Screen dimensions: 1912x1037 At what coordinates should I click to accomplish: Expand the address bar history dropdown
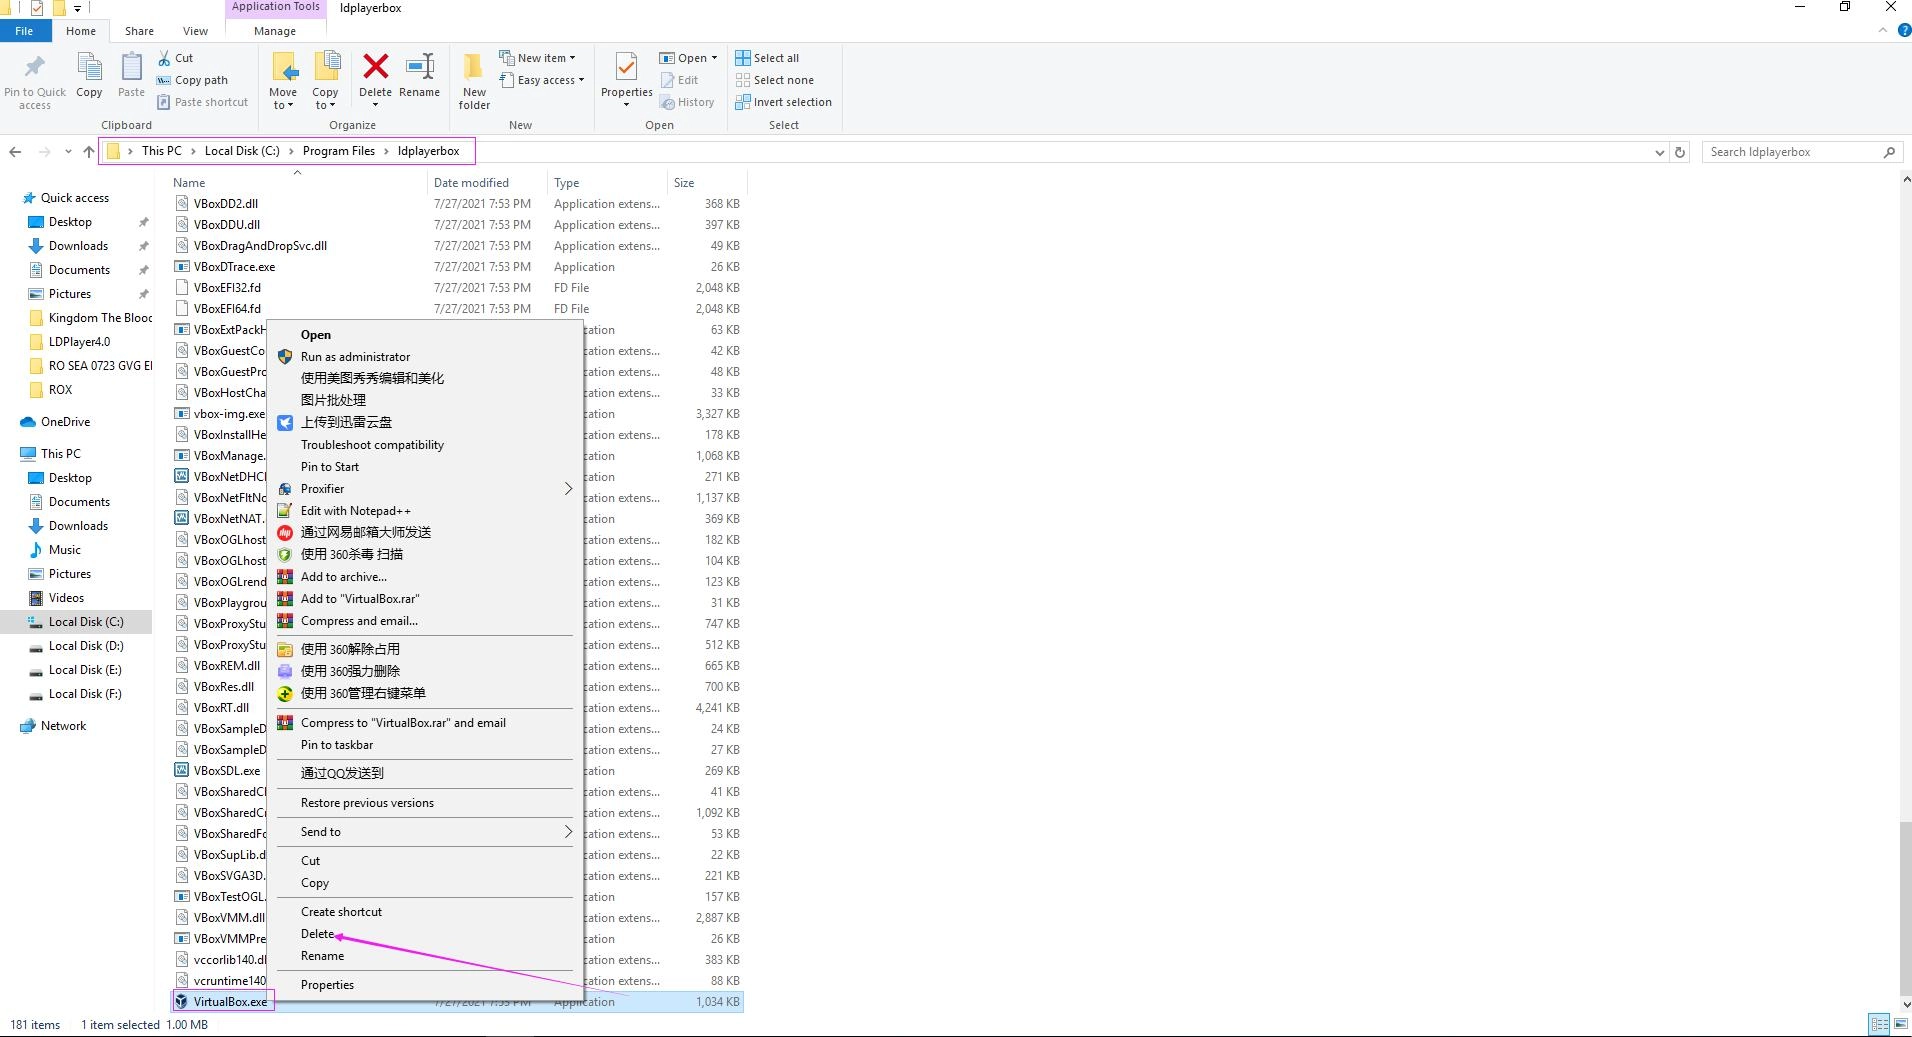[1660, 152]
